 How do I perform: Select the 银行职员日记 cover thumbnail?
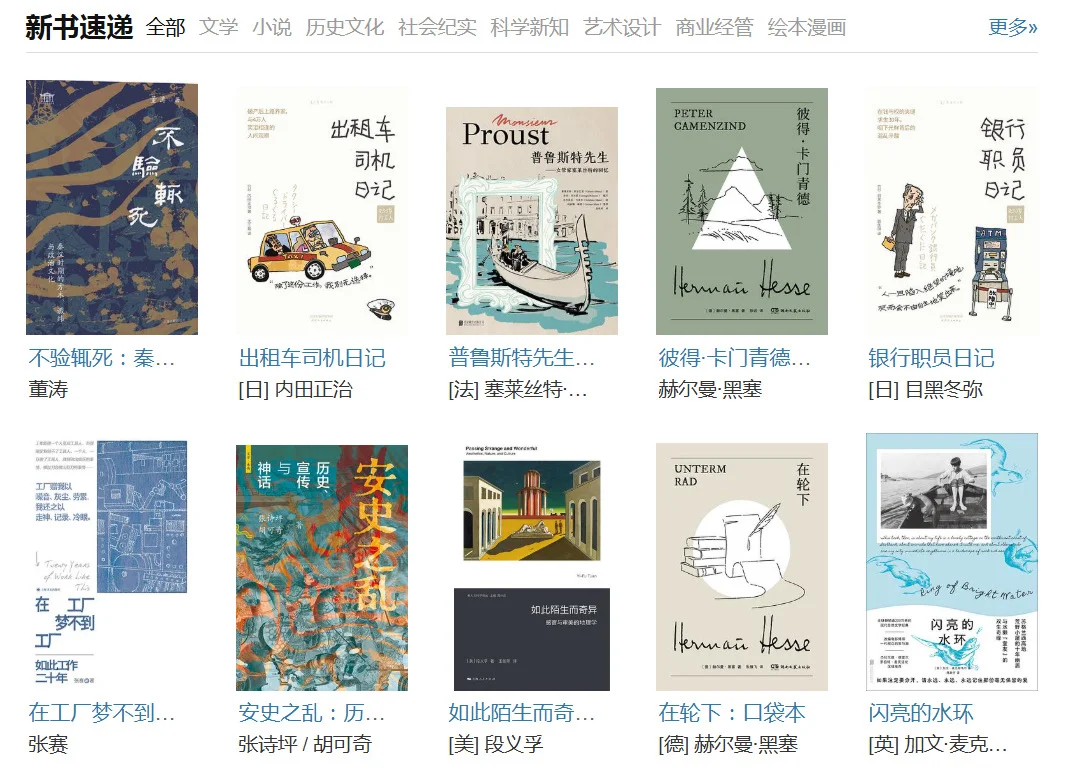(952, 211)
